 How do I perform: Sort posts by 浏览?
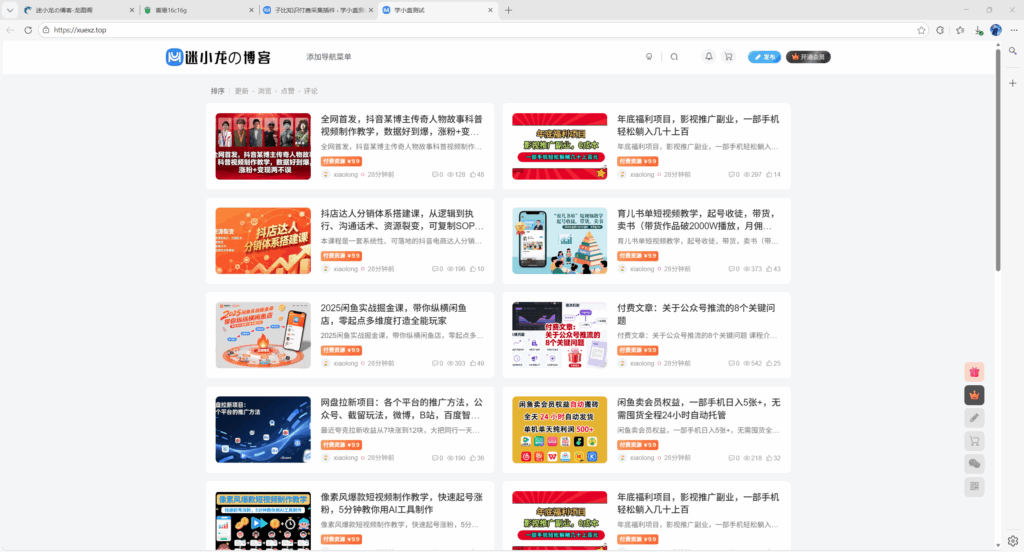point(264,91)
